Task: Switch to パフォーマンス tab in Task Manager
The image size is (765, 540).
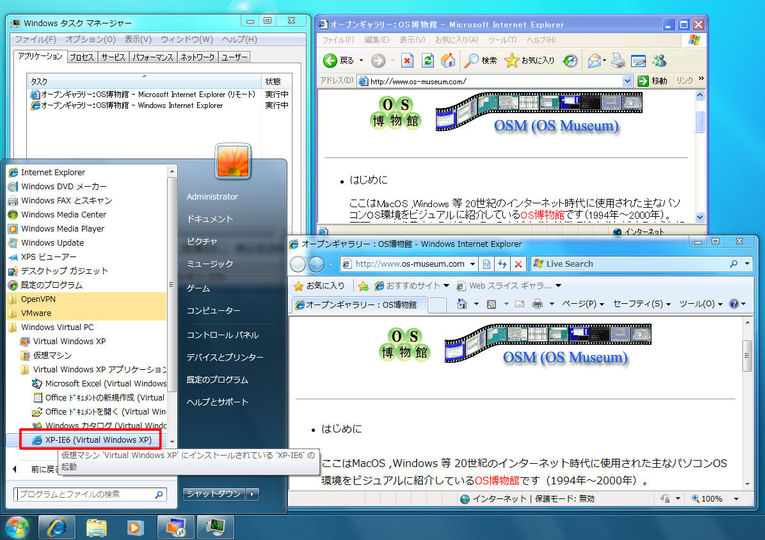Action: [153, 57]
